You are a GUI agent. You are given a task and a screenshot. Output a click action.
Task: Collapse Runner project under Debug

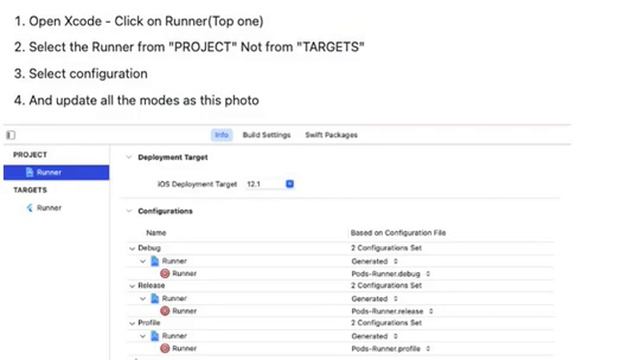click(x=143, y=261)
